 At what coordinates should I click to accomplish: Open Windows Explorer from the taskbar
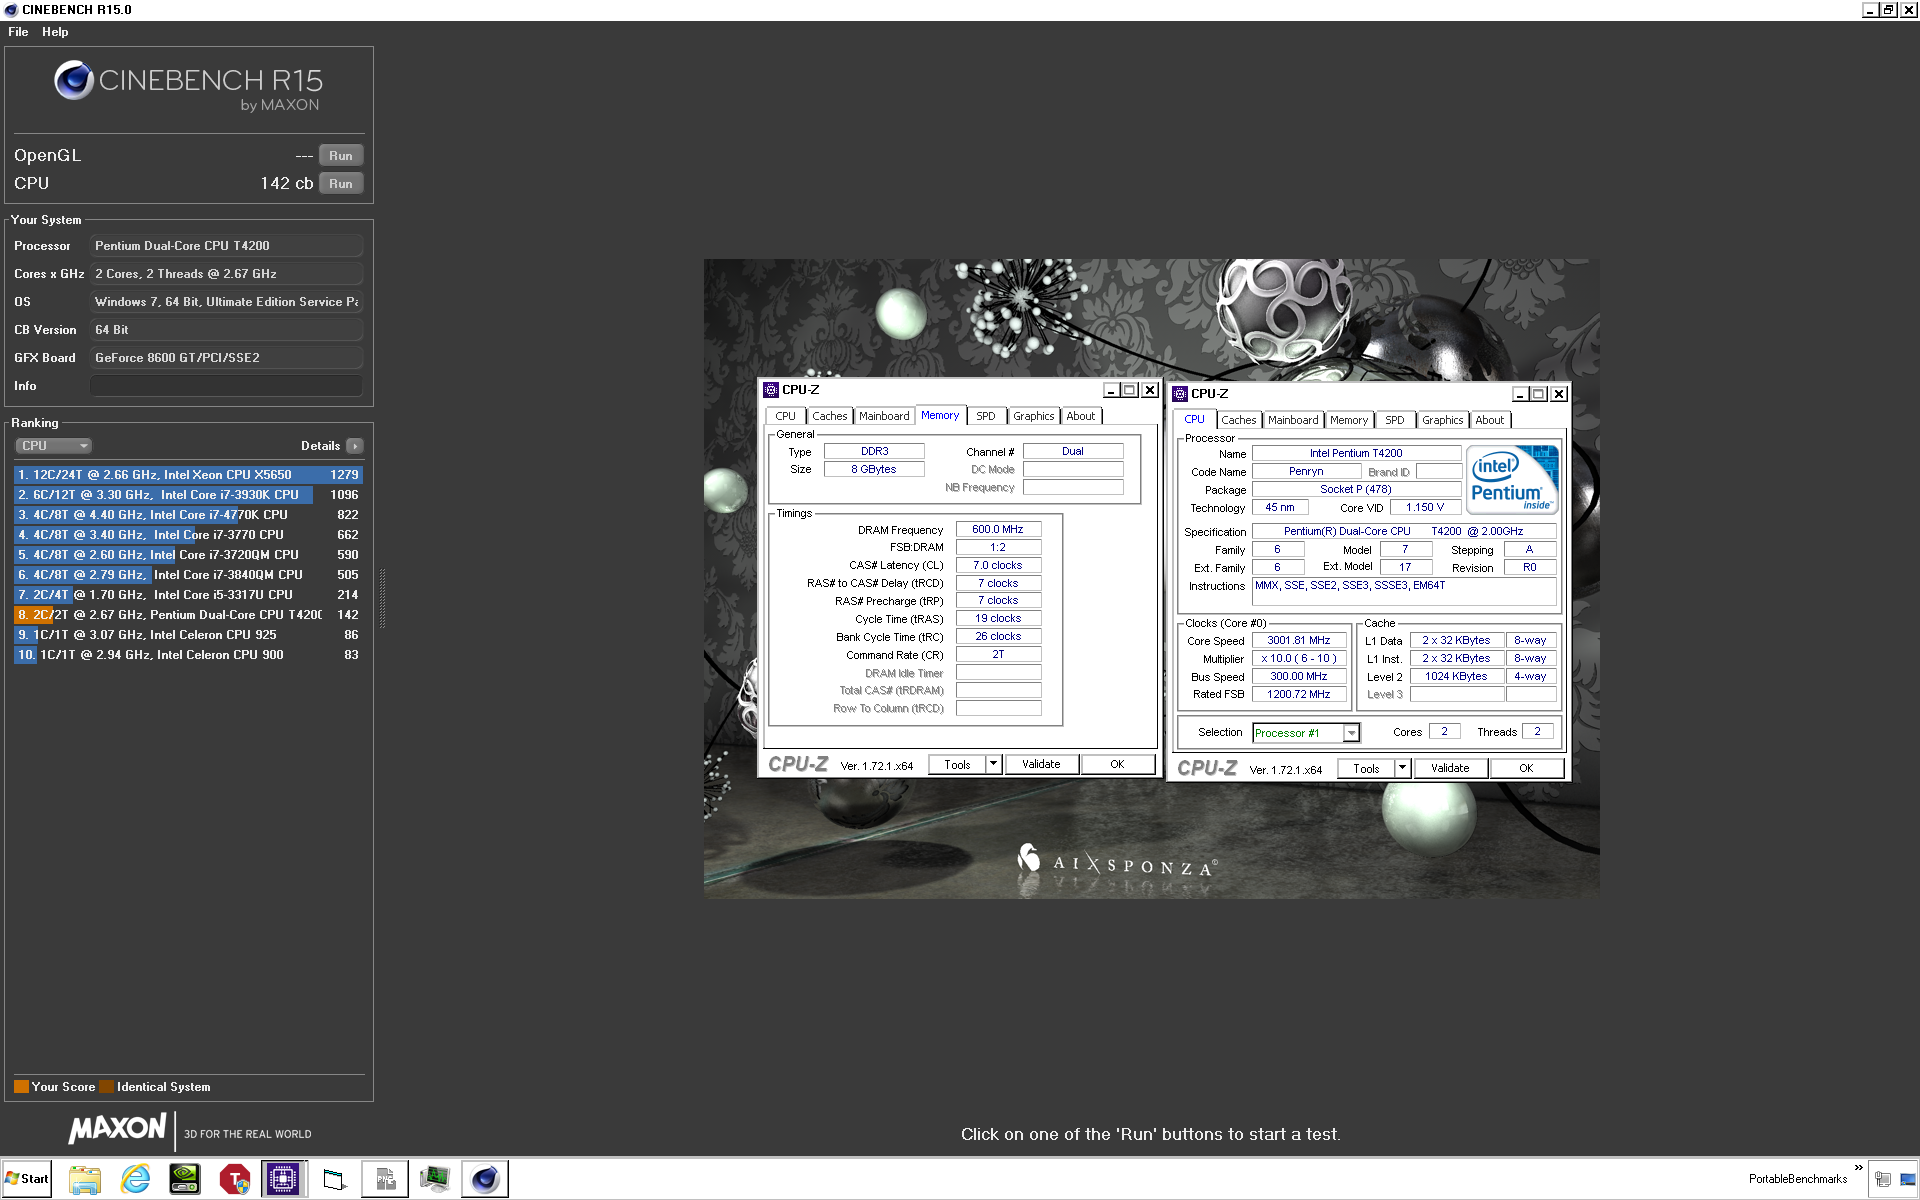(85, 1179)
